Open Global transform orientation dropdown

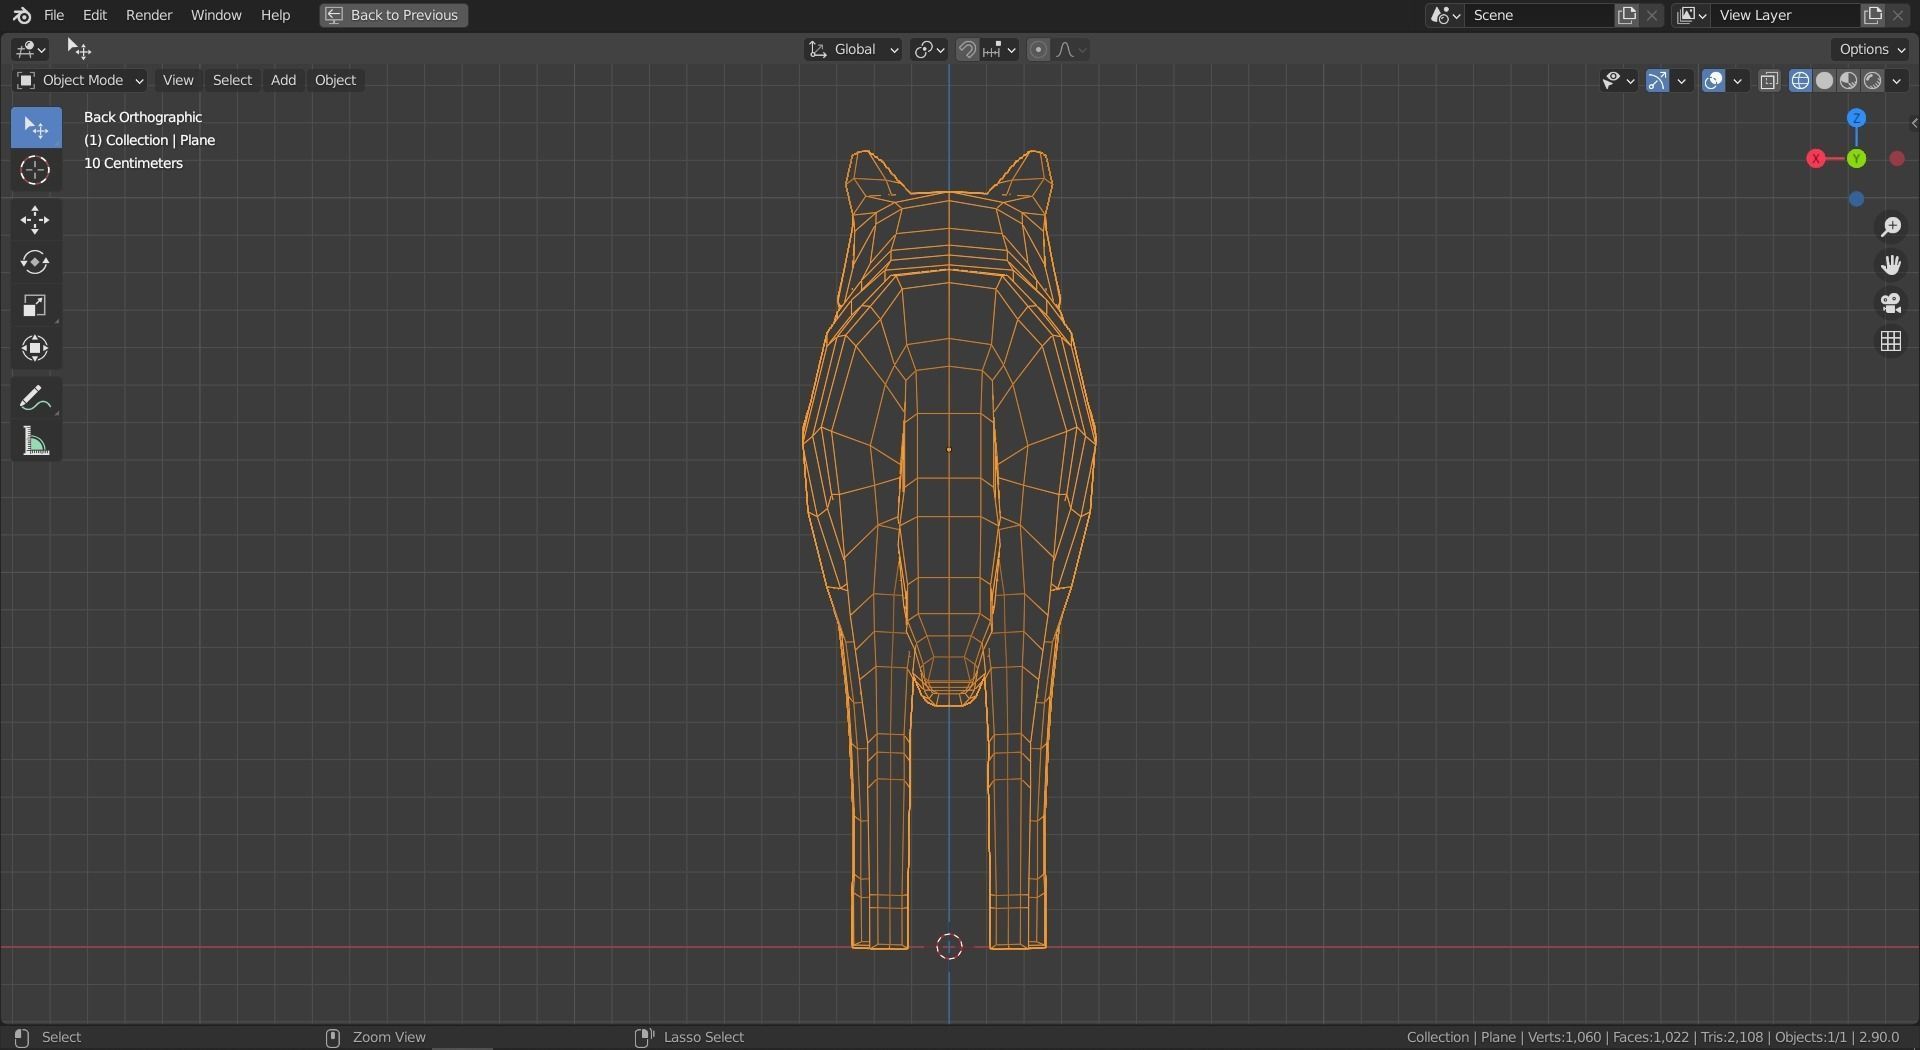coord(853,50)
